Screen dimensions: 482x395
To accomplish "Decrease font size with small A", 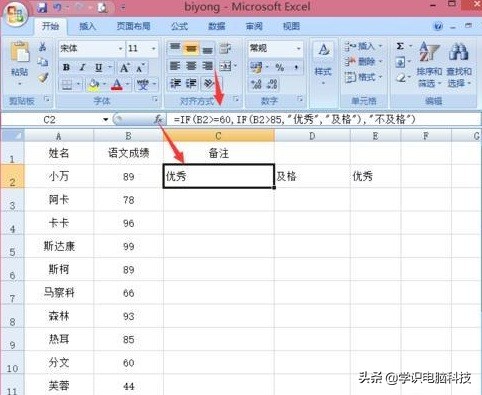I will (x=140, y=68).
